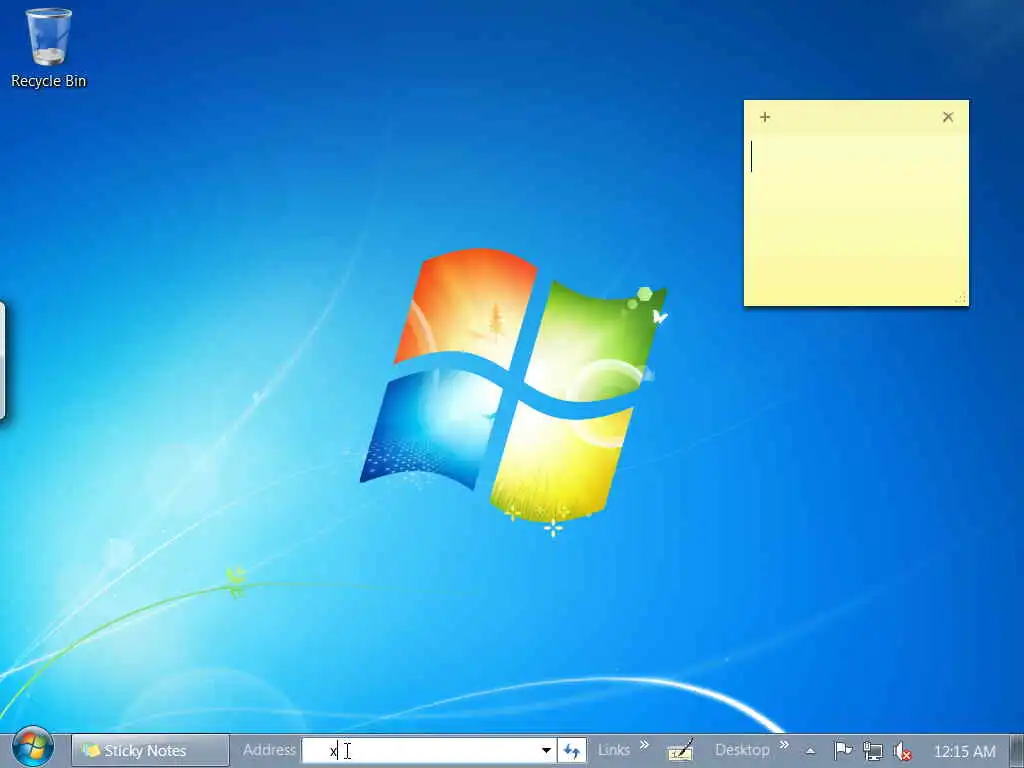Add a new sticky note with plus
This screenshot has height=768, width=1024.
tap(765, 118)
